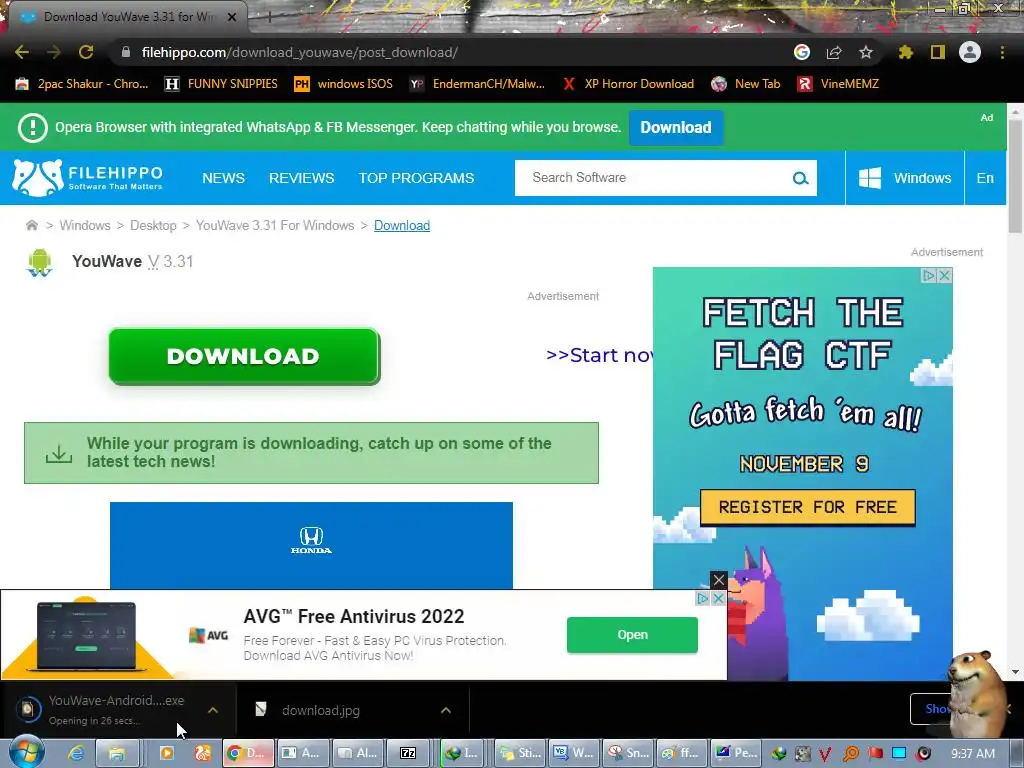Close the AVG ad via its X icon
The image size is (1024, 768).
point(718,598)
